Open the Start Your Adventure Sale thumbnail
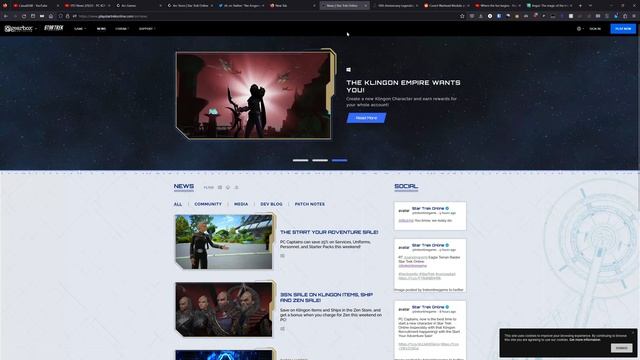640x360 pixels. click(x=224, y=242)
